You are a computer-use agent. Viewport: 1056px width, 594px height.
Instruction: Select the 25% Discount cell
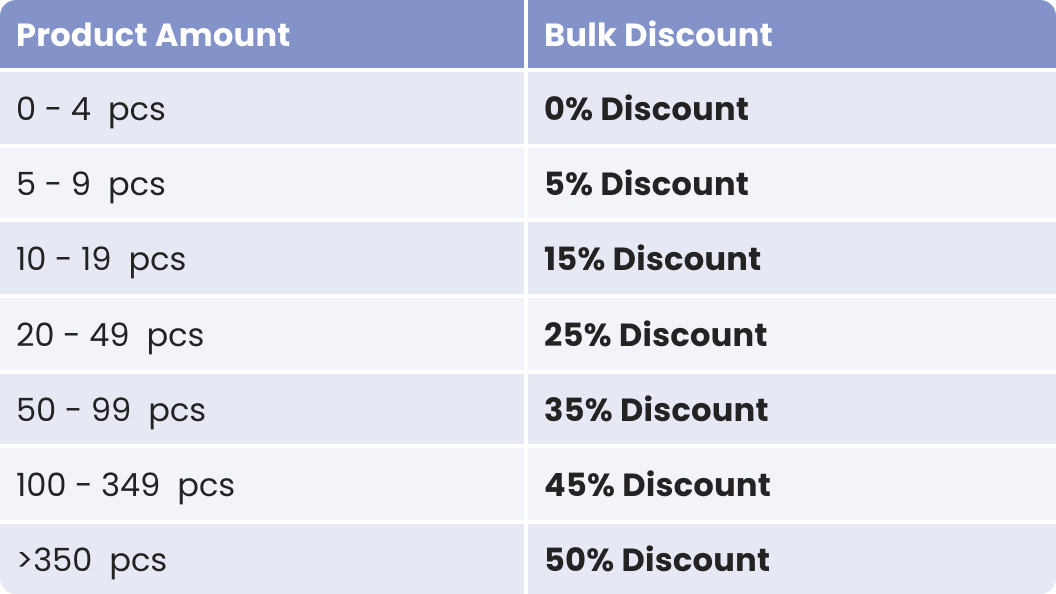click(x=655, y=334)
